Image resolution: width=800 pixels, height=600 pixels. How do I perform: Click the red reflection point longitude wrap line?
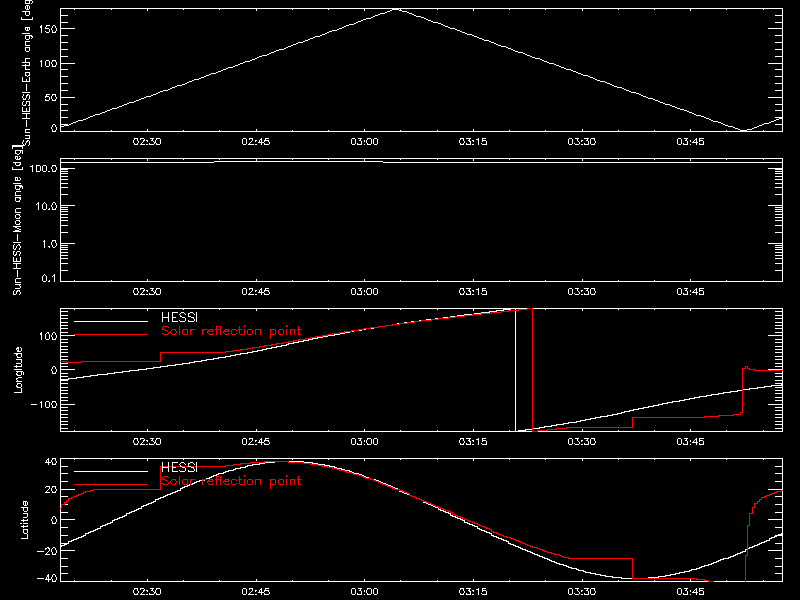pos(532,370)
